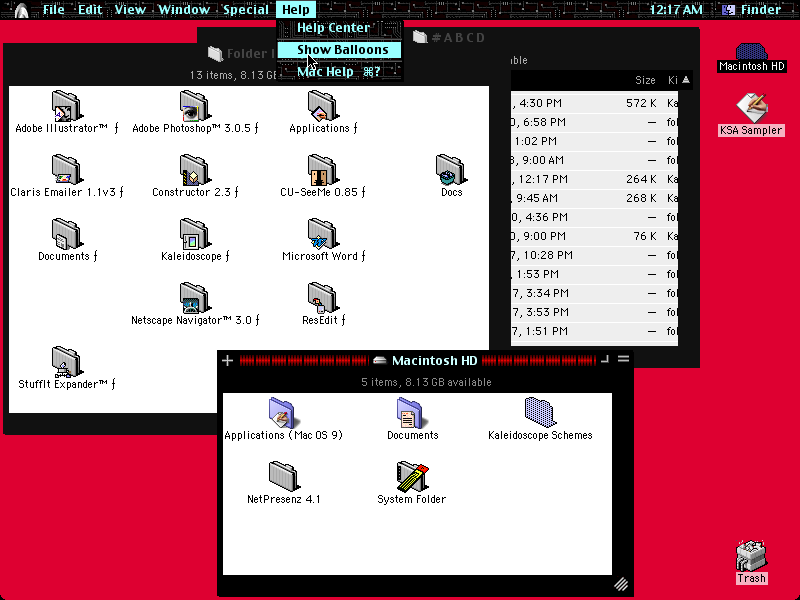The width and height of the screenshot is (800, 600).
Task: Select the row showing 264 K size
Action: click(594, 179)
